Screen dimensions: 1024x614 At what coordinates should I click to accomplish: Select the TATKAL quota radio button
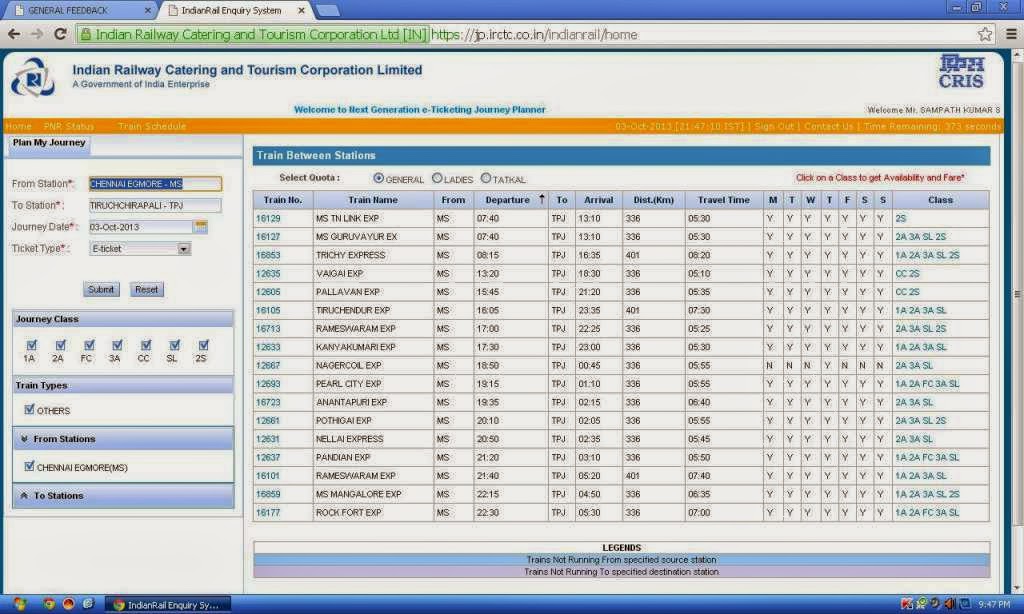click(x=485, y=178)
